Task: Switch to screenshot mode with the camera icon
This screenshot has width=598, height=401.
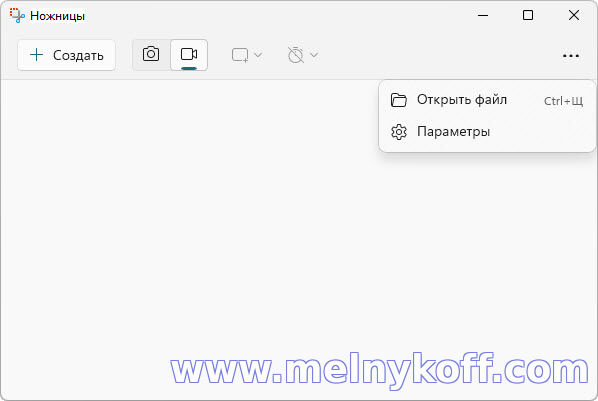Action: [151, 55]
